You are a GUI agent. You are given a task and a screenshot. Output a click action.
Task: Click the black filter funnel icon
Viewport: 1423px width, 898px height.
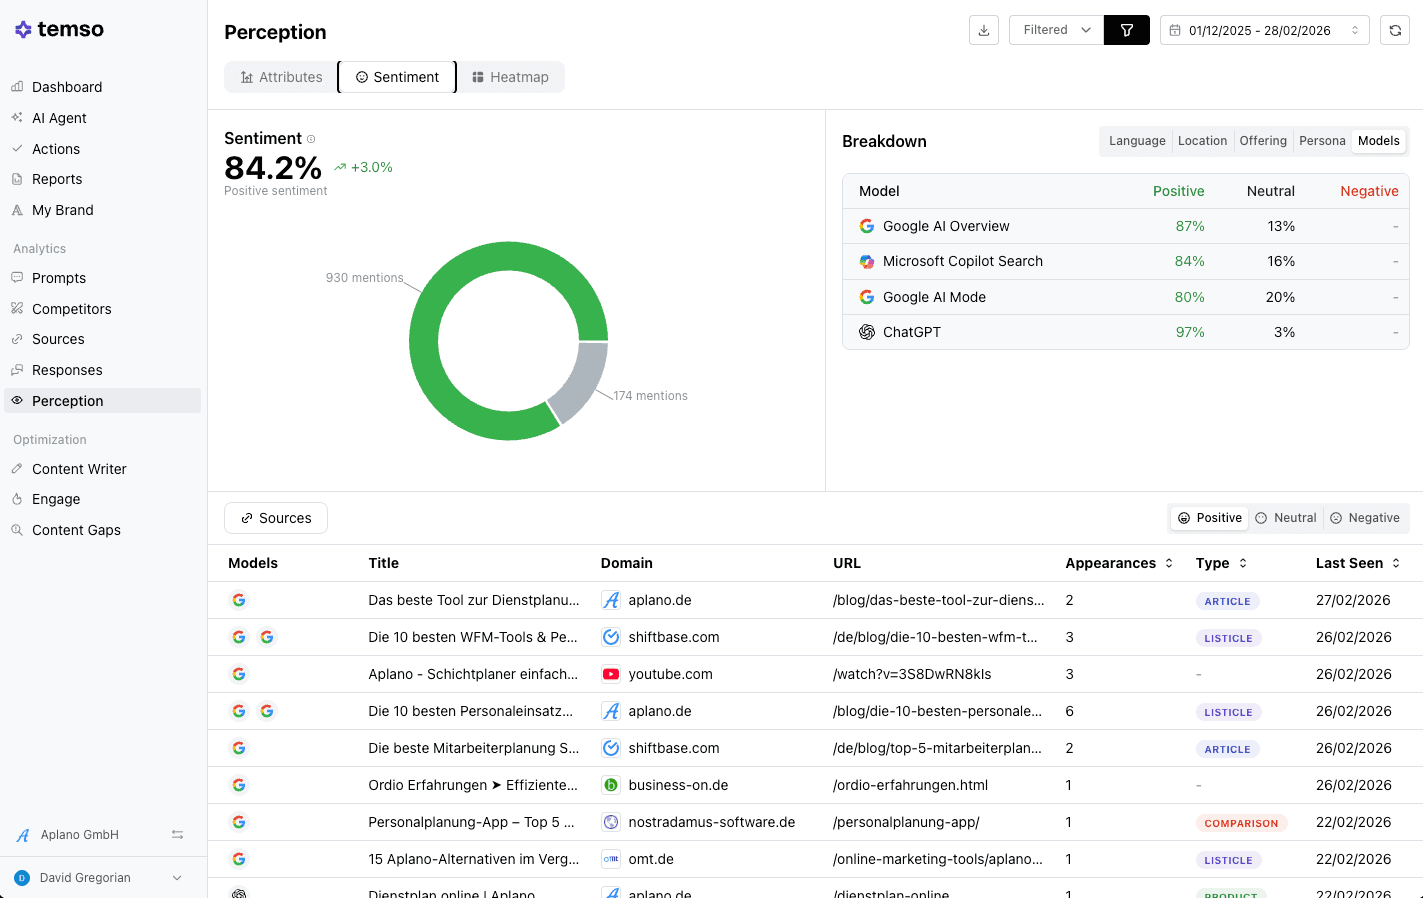point(1127,30)
